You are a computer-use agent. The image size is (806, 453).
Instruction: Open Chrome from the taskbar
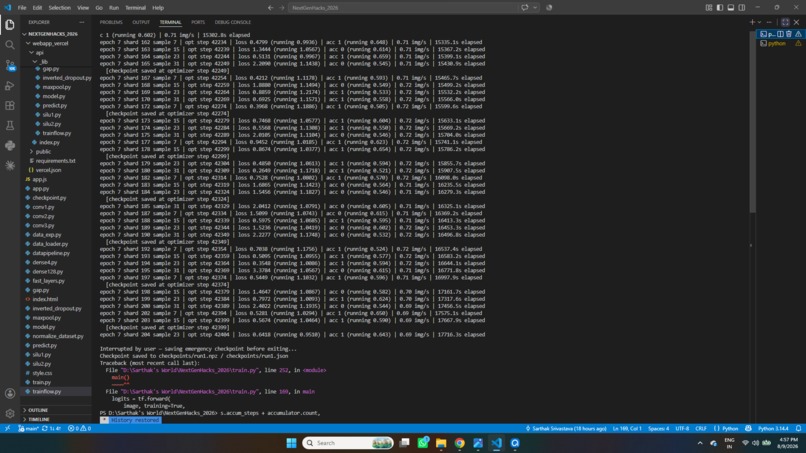pyautogui.click(x=460, y=443)
